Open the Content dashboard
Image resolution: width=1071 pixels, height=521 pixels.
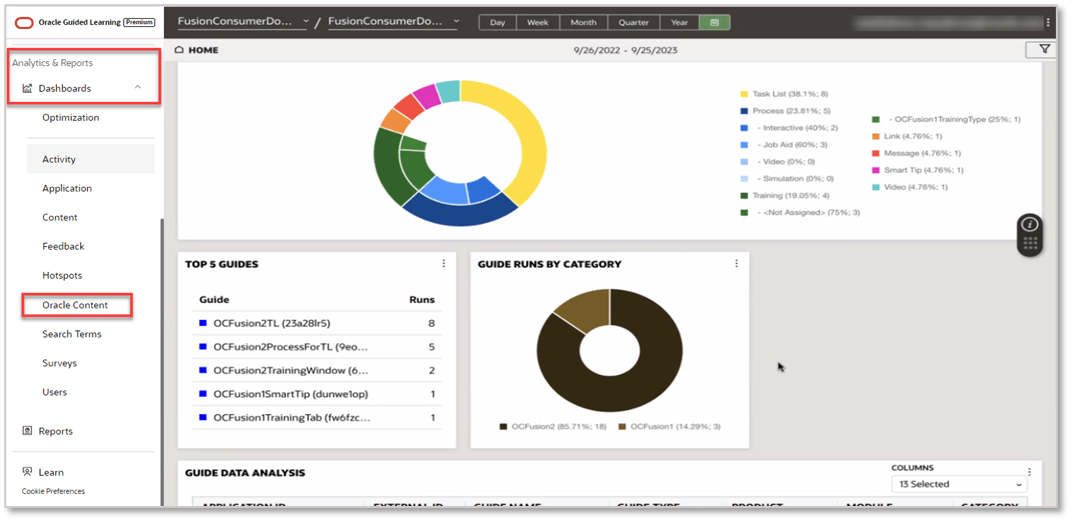pyautogui.click(x=60, y=218)
